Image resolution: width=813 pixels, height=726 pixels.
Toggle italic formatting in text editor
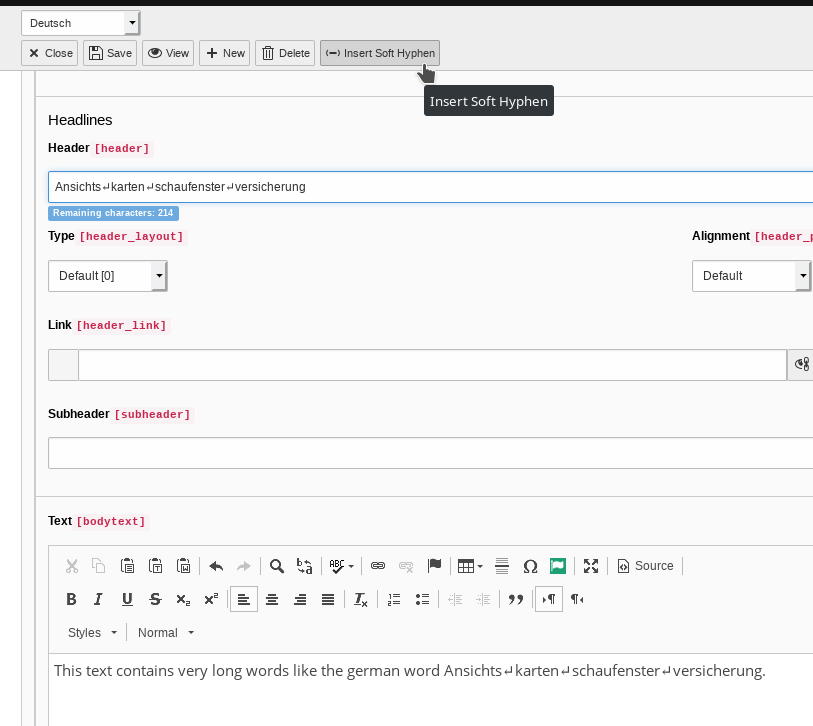coord(98,600)
